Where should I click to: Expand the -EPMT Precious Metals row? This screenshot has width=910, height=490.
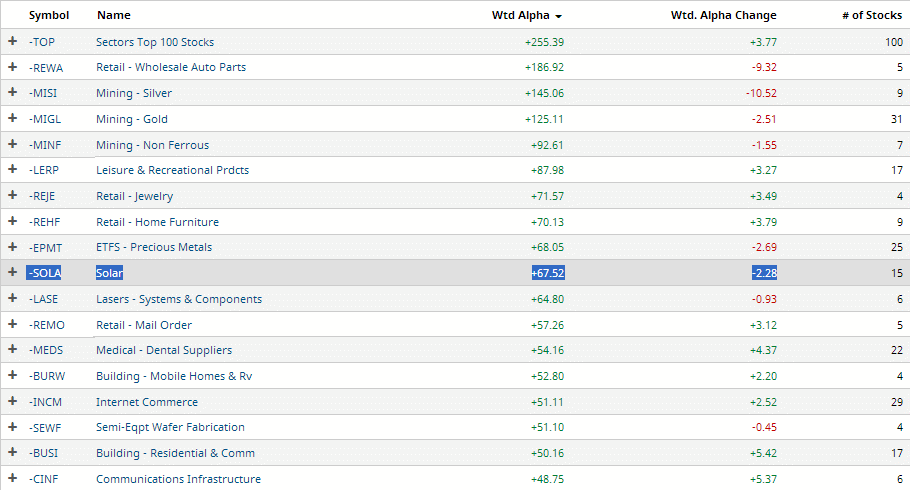pyautogui.click(x=12, y=247)
